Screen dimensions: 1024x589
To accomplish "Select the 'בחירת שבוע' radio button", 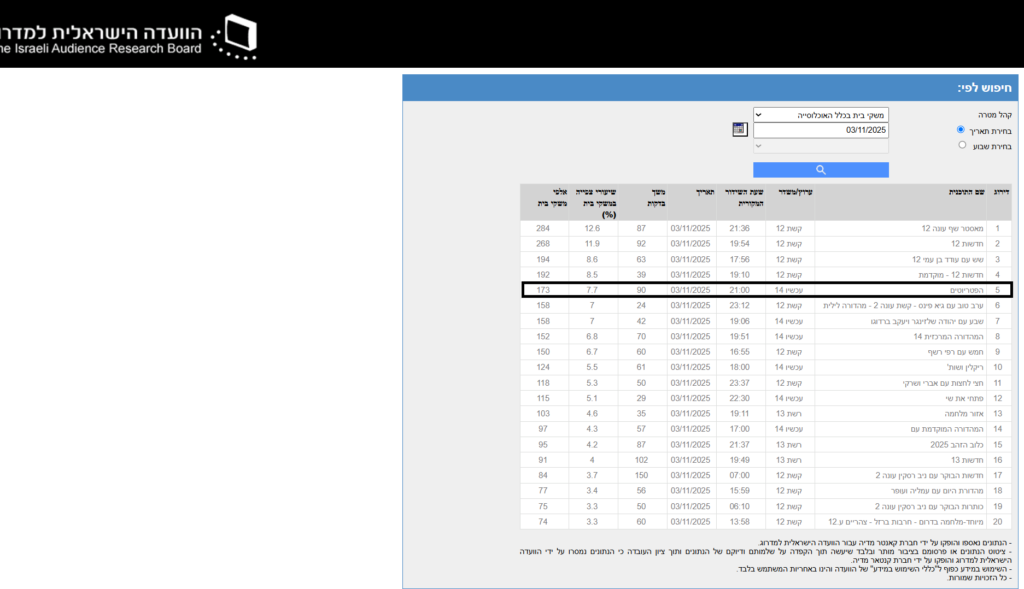I will tap(962, 145).
